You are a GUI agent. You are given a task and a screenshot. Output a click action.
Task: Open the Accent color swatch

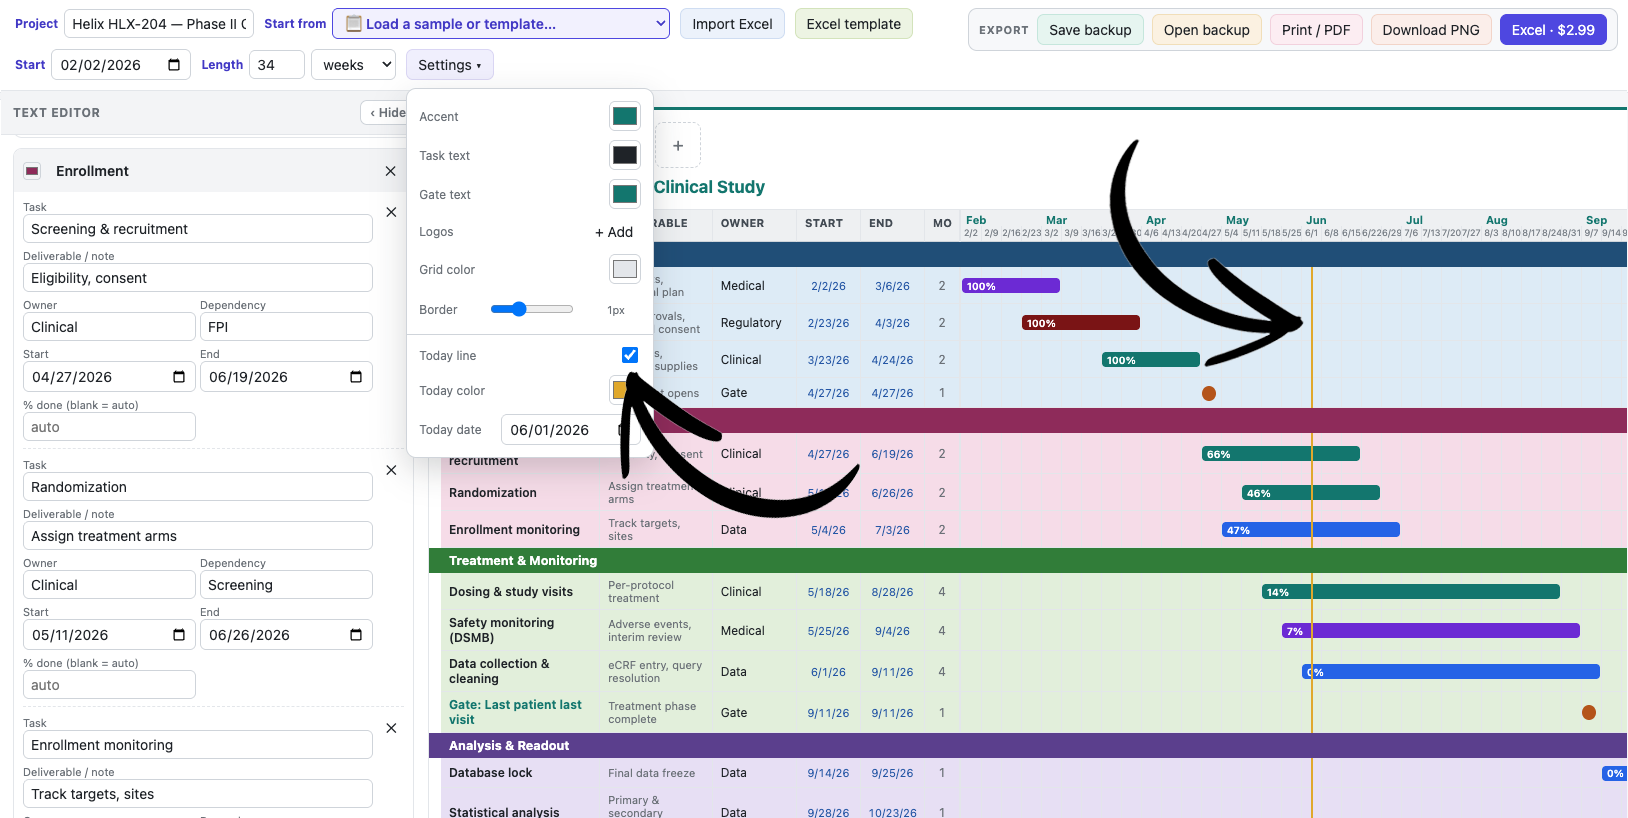point(625,116)
